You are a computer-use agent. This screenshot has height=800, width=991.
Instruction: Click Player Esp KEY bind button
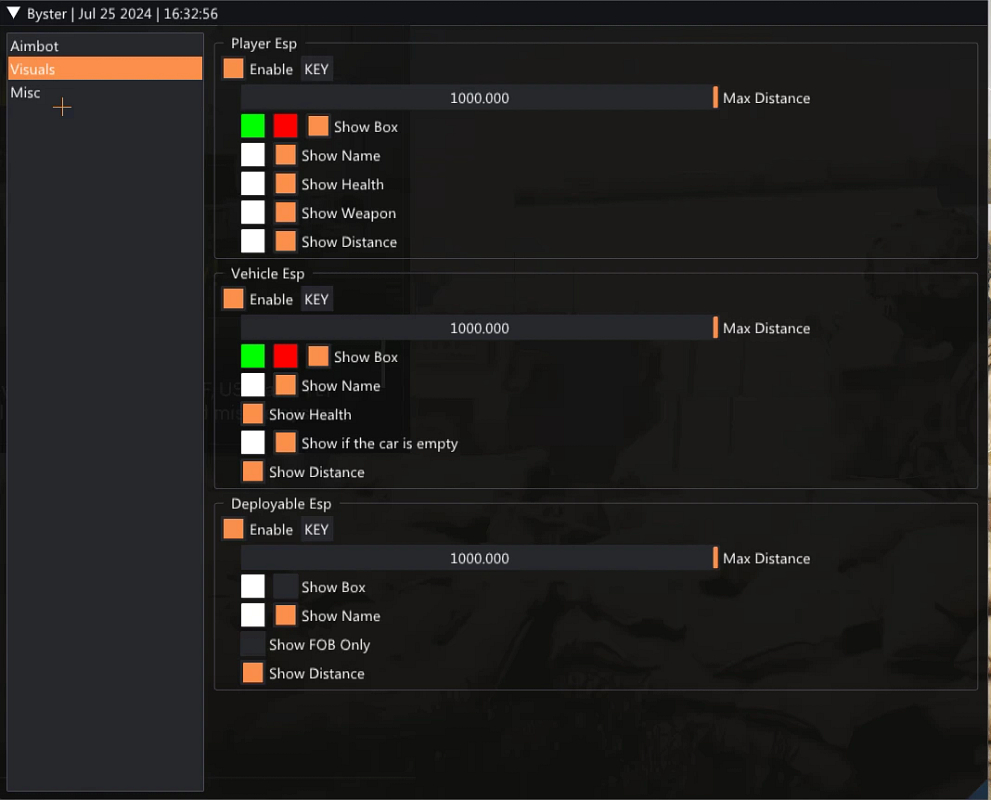pos(316,69)
